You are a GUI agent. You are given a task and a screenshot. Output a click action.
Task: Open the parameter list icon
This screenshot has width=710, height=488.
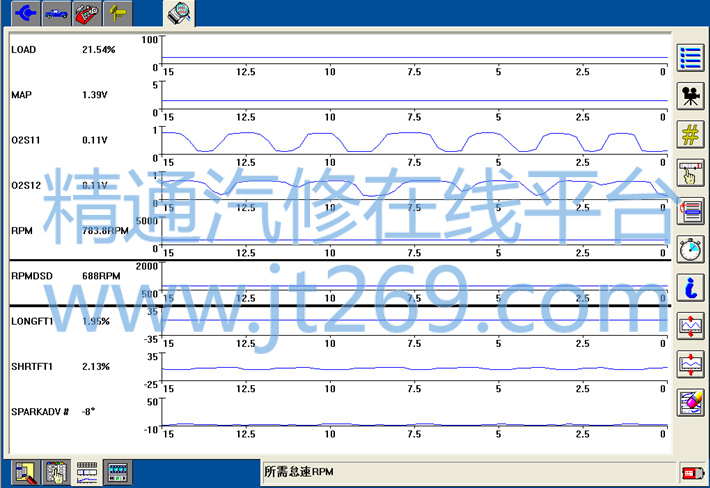pos(691,57)
